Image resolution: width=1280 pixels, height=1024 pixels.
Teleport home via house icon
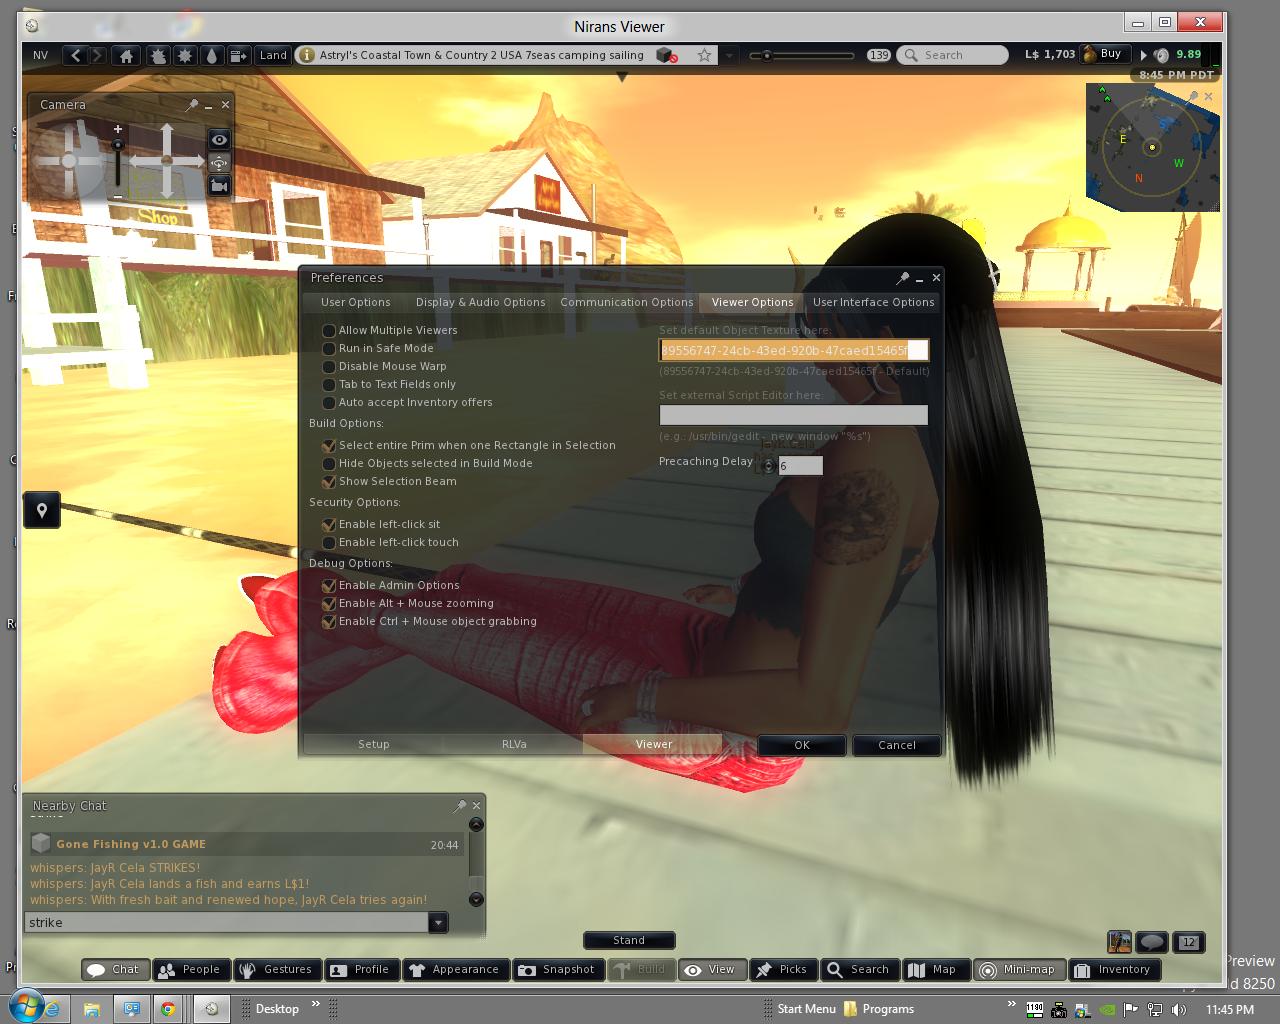point(126,56)
